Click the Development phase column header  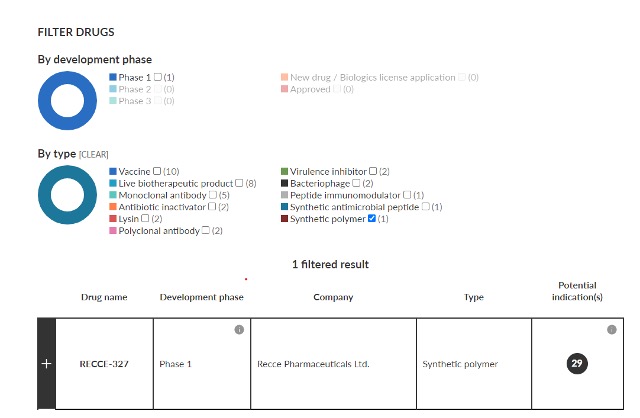201,297
